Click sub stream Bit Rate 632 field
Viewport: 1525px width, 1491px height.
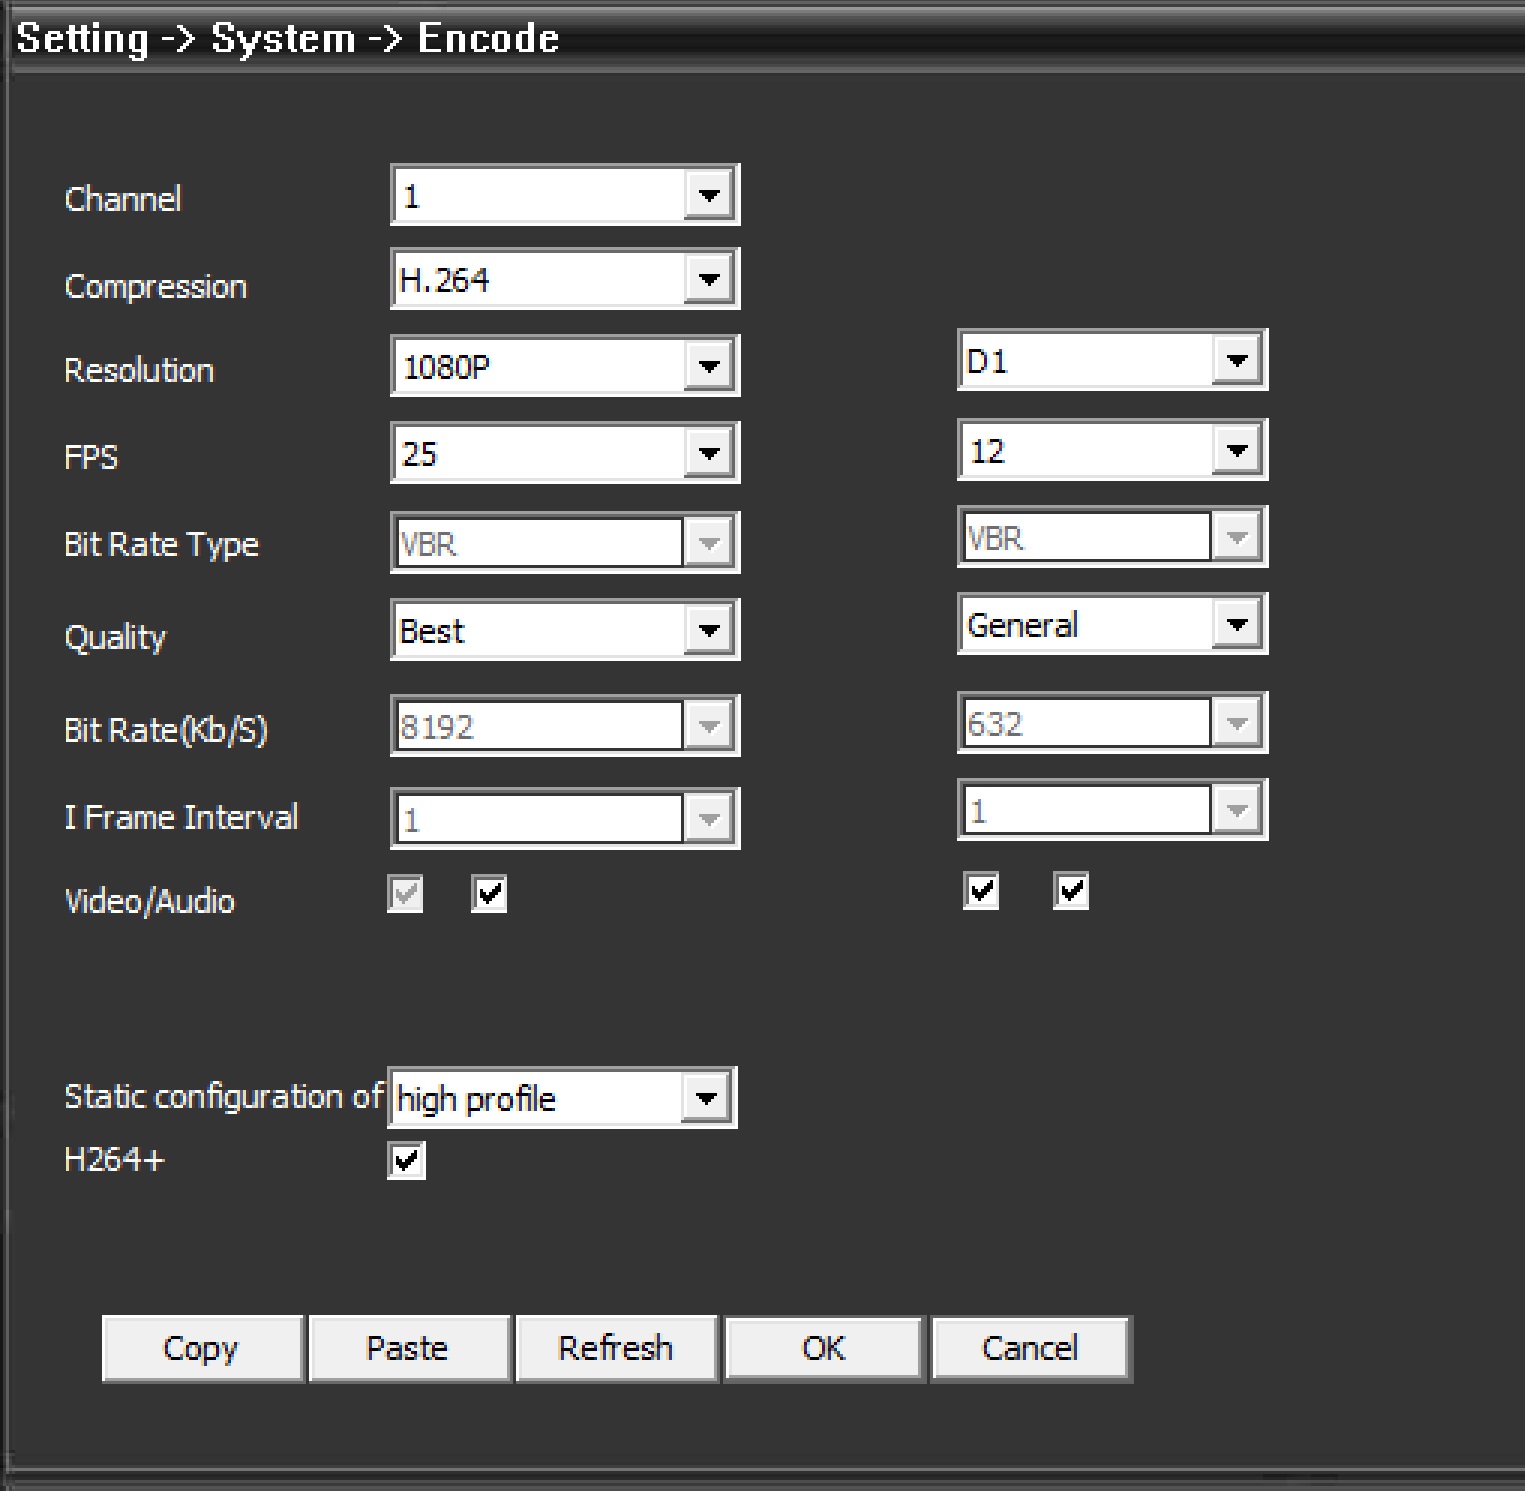[1086, 723]
